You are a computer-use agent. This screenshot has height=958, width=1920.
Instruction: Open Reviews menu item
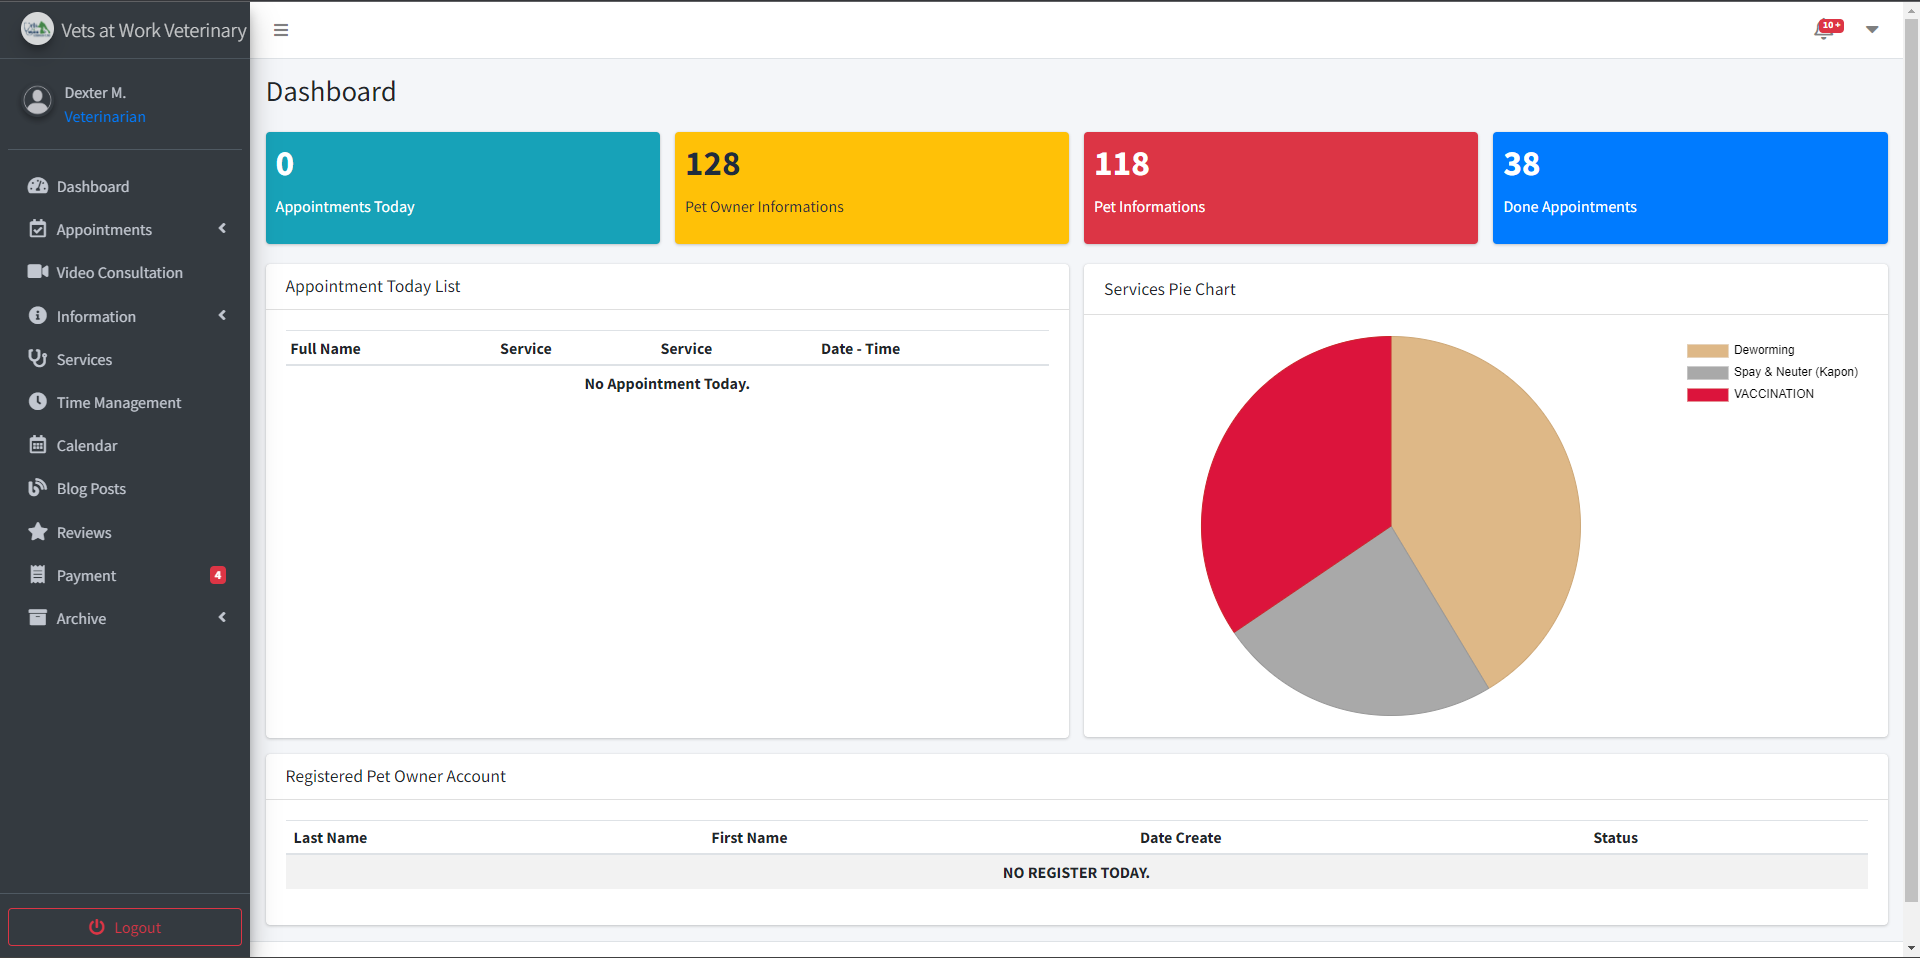tap(125, 532)
